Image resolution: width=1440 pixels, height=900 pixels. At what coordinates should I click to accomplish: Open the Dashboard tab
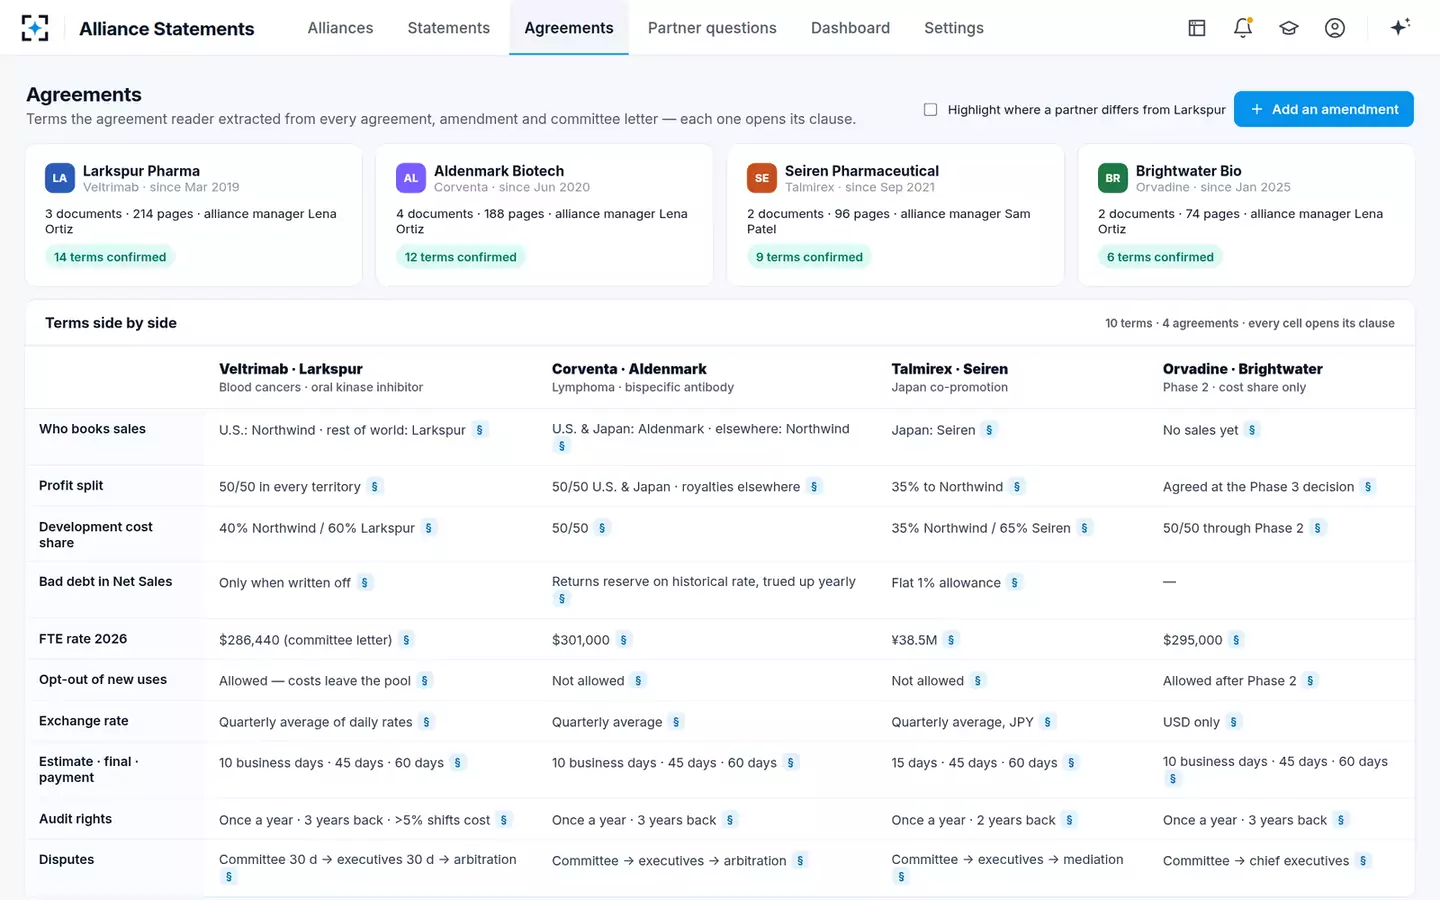tap(850, 28)
